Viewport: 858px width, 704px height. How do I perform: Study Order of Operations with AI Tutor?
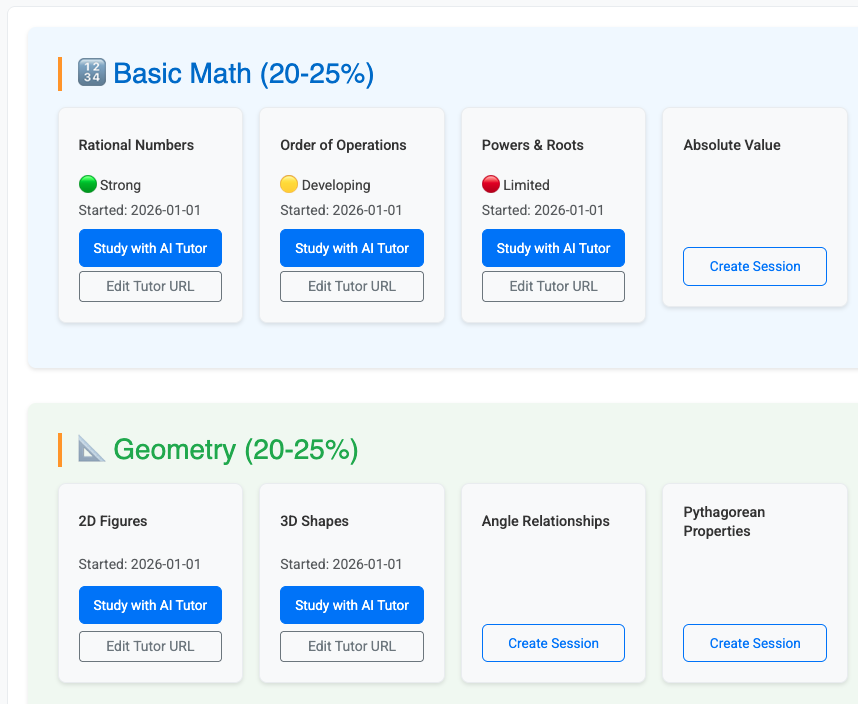tap(352, 248)
